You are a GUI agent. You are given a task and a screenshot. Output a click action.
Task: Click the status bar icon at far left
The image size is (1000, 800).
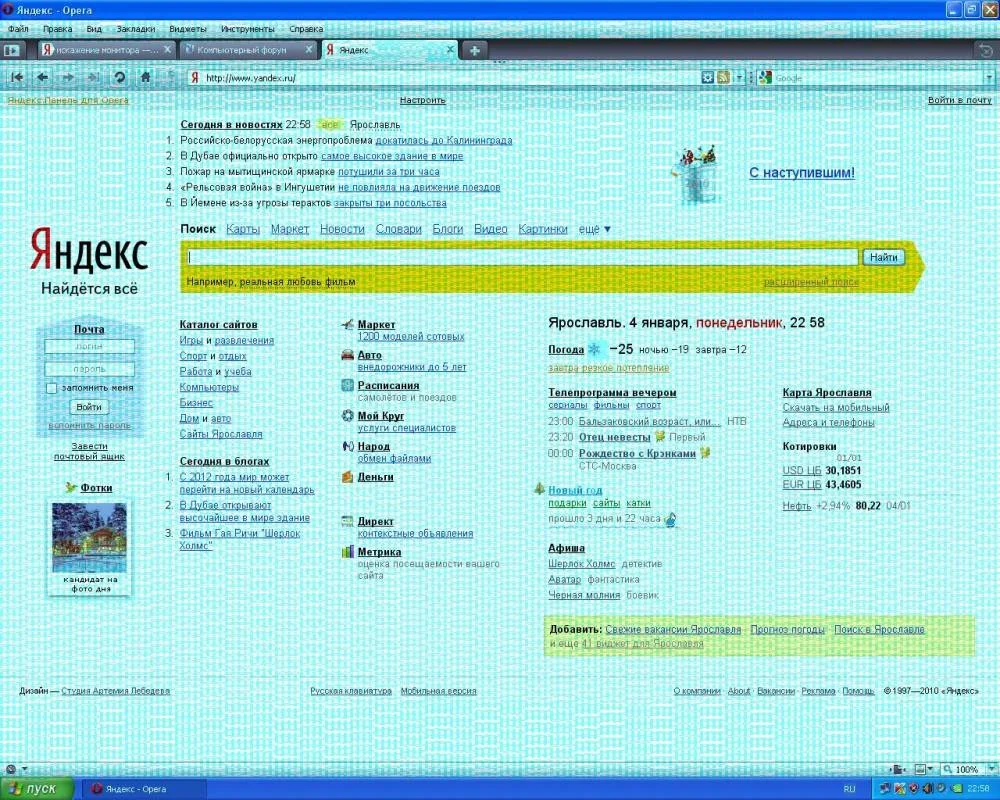tap(10, 769)
